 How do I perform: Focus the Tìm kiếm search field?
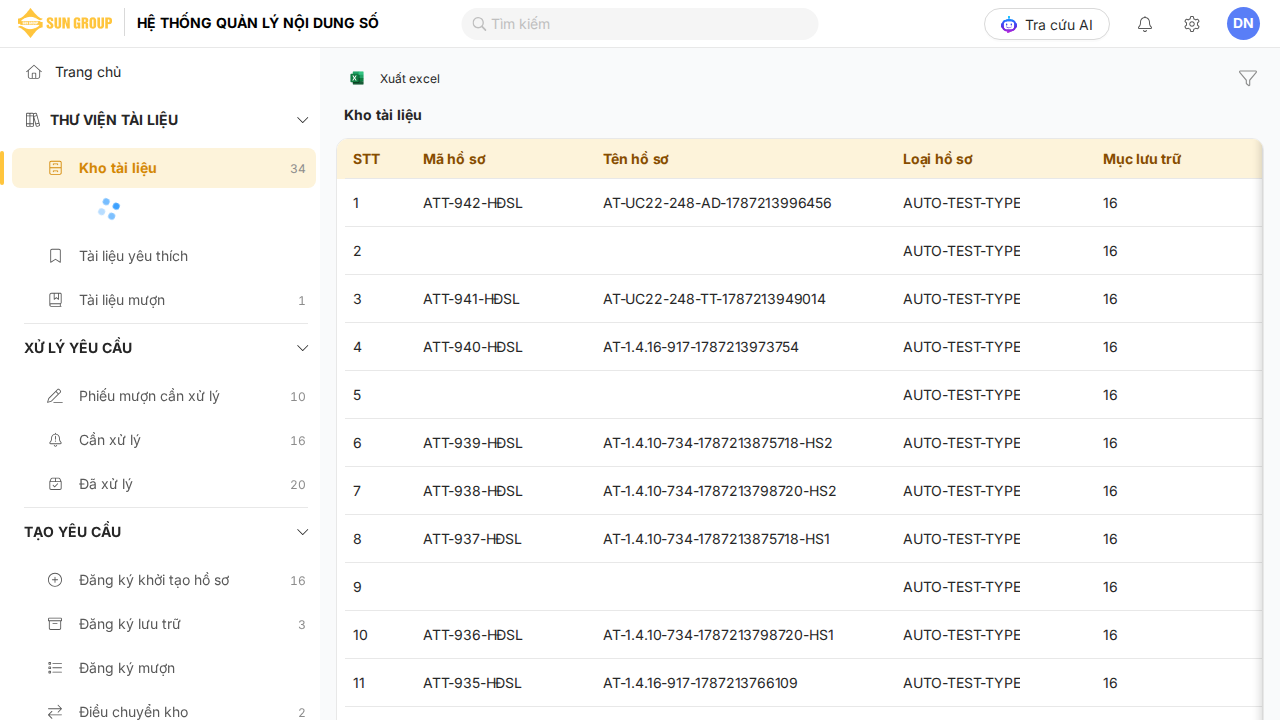coord(640,24)
